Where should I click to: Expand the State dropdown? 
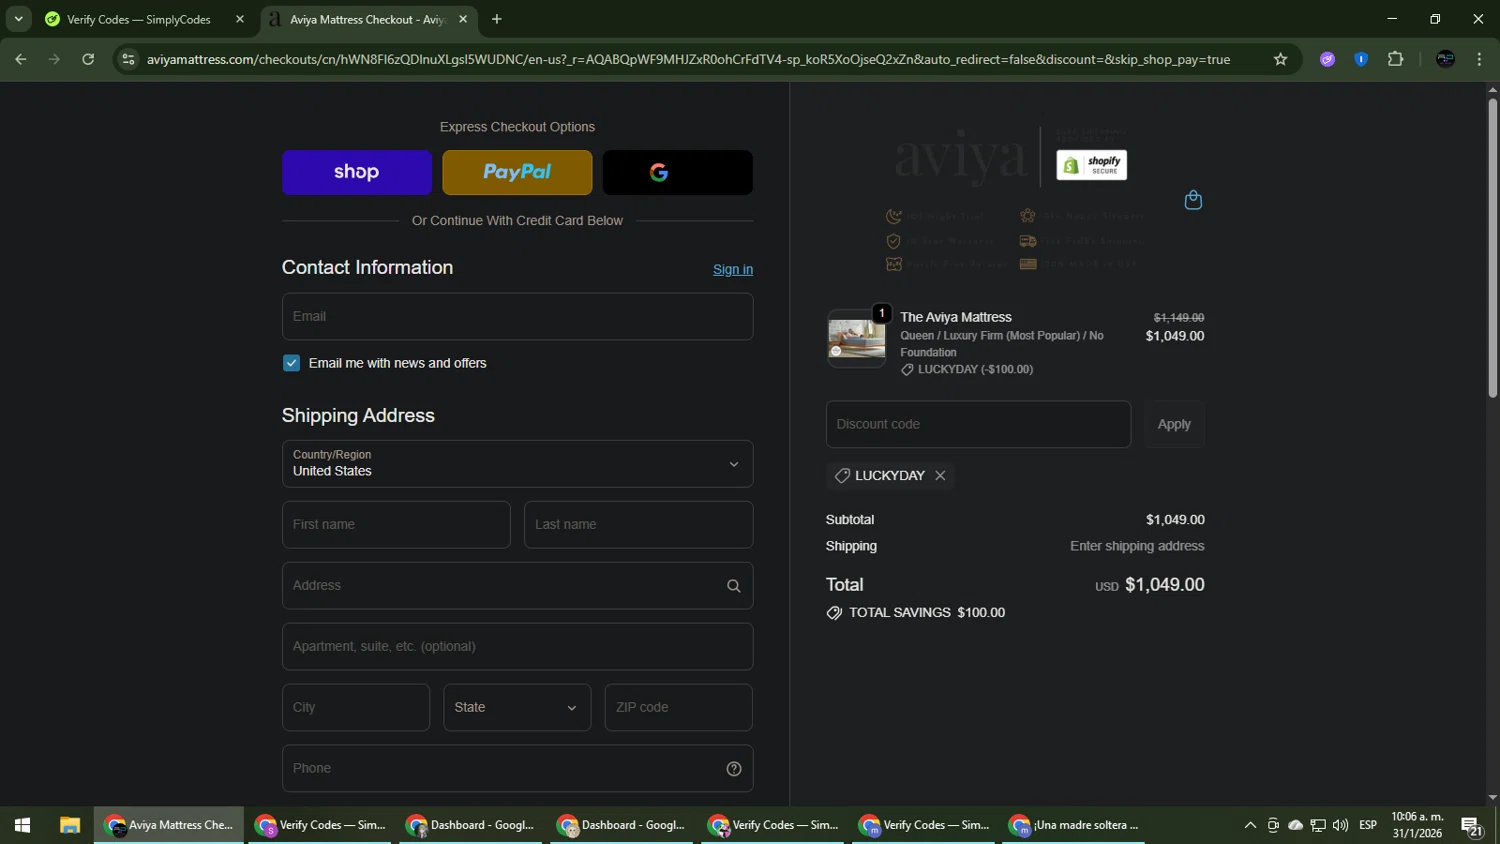click(x=517, y=708)
